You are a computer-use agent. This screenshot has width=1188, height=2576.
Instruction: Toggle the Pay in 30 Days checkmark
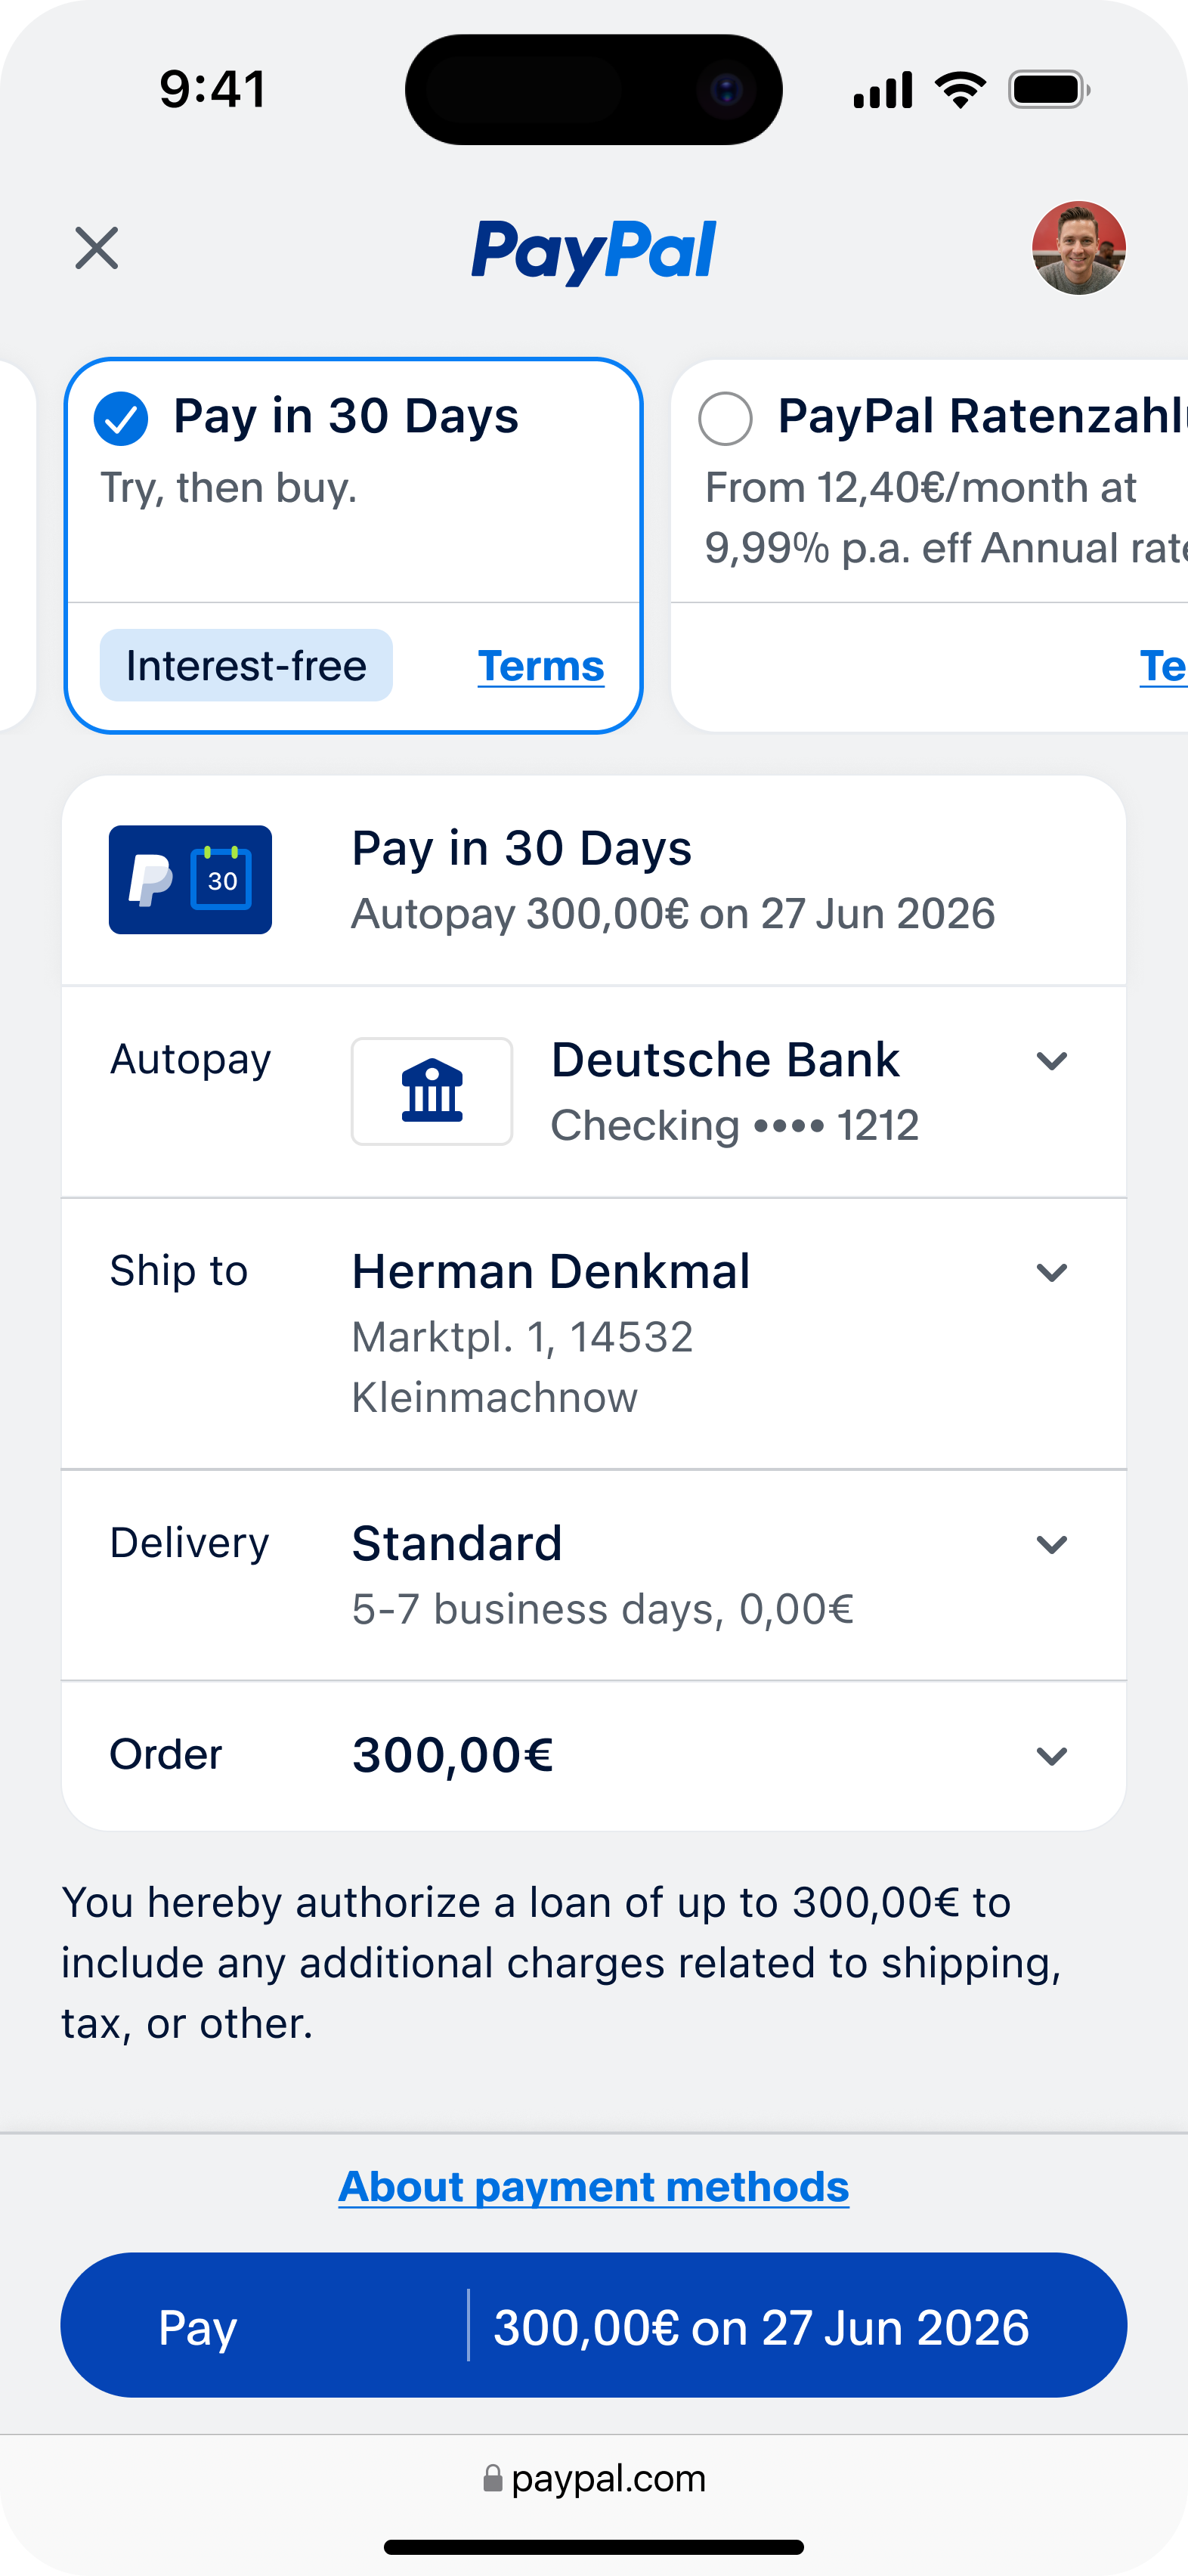click(121, 419)
